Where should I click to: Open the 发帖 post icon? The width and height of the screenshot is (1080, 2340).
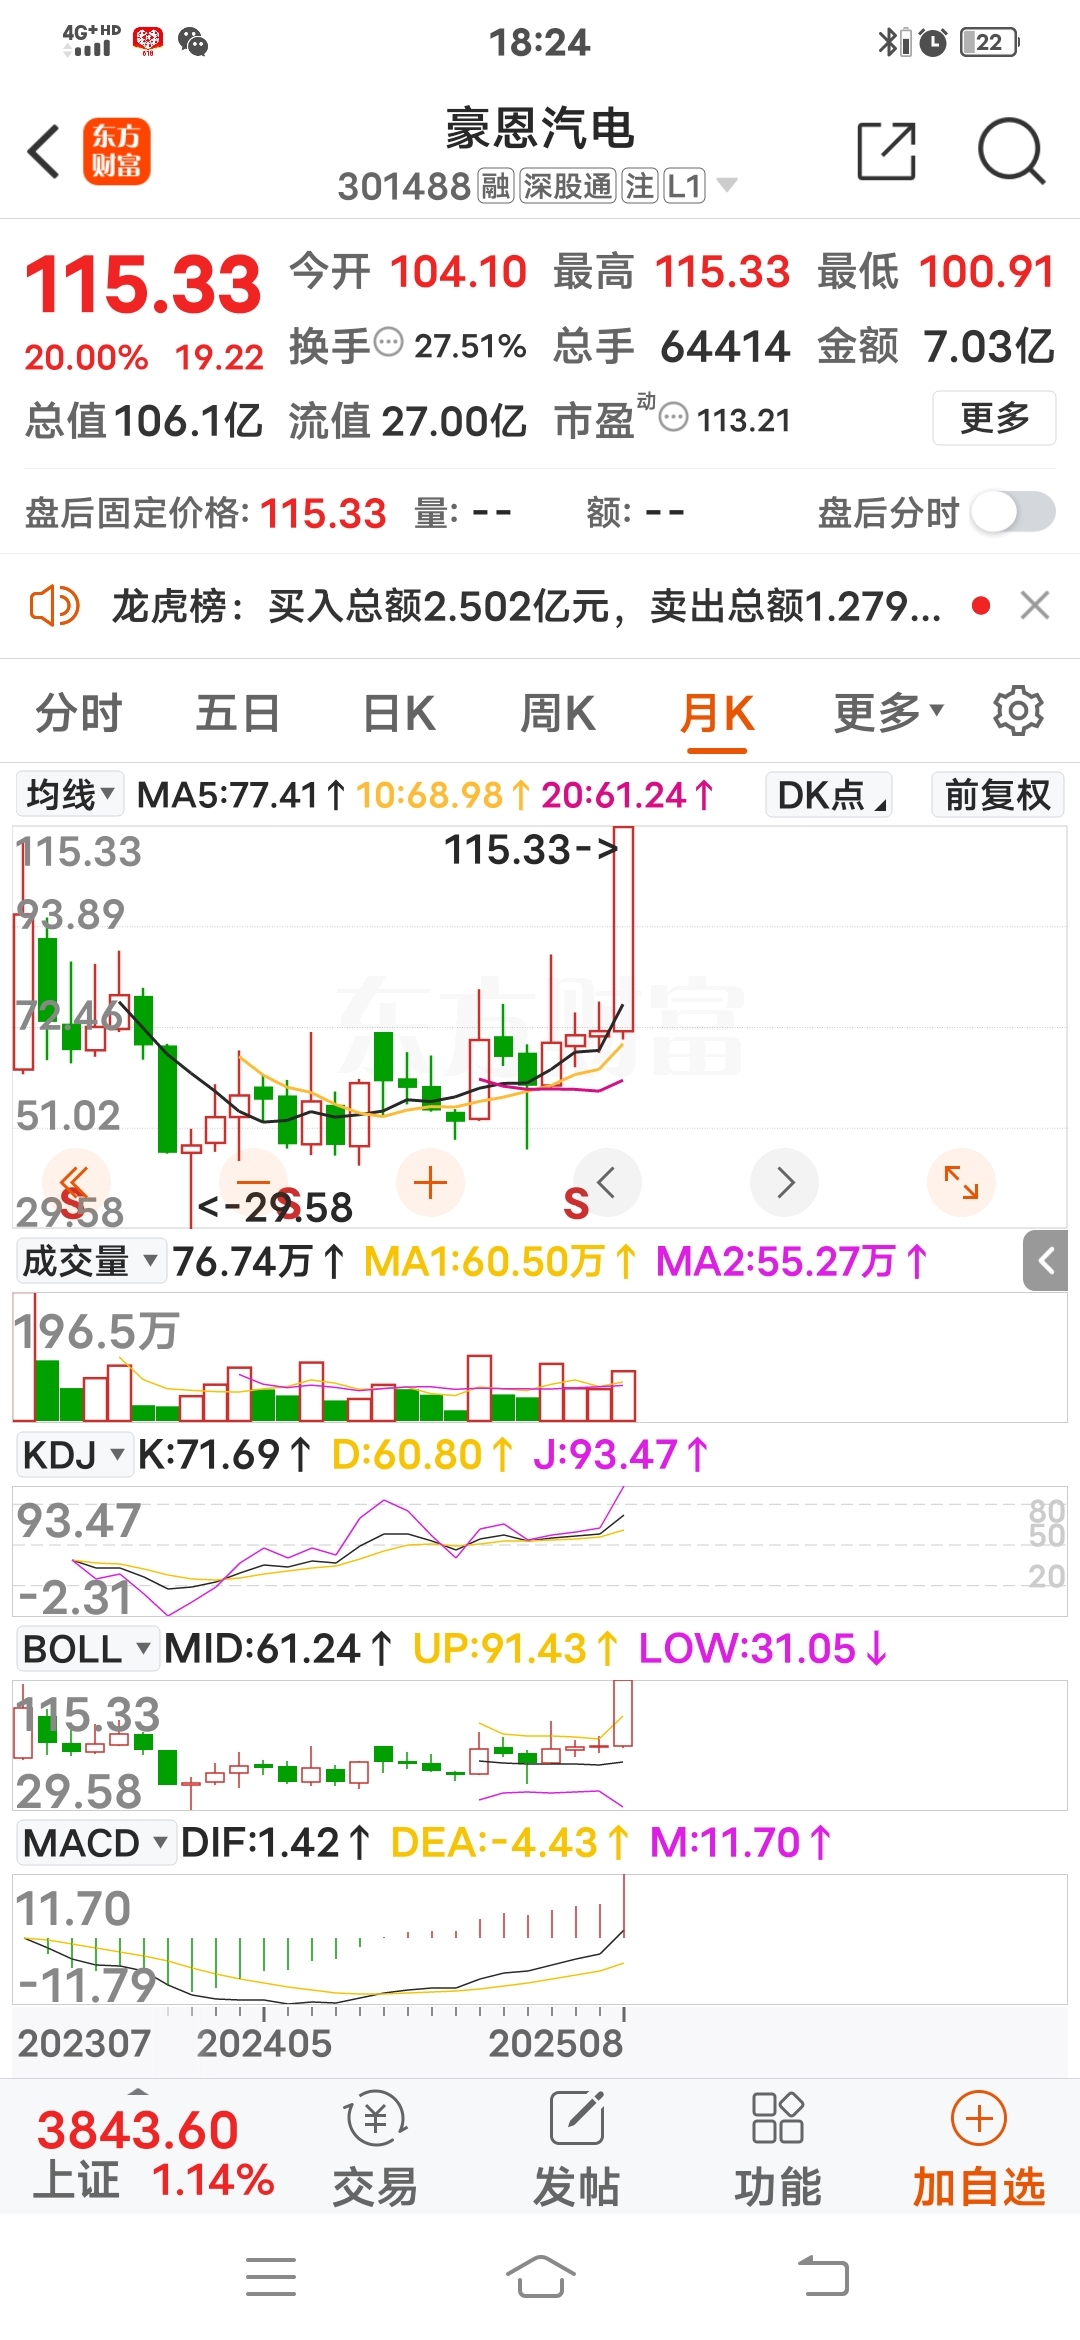pos(577,2148)
